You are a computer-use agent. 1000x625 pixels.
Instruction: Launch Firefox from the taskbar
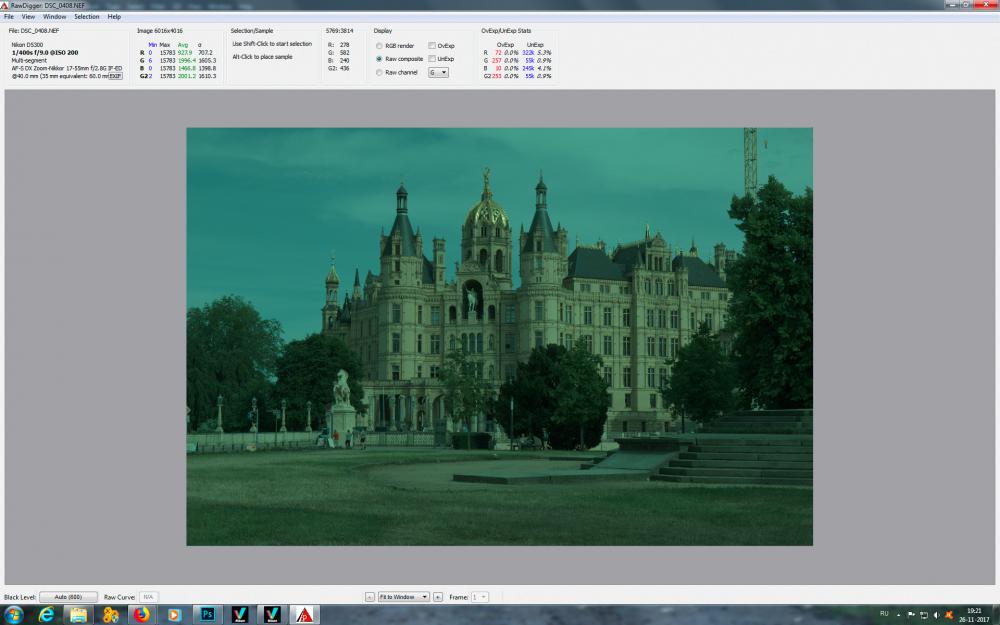point(142,615)
